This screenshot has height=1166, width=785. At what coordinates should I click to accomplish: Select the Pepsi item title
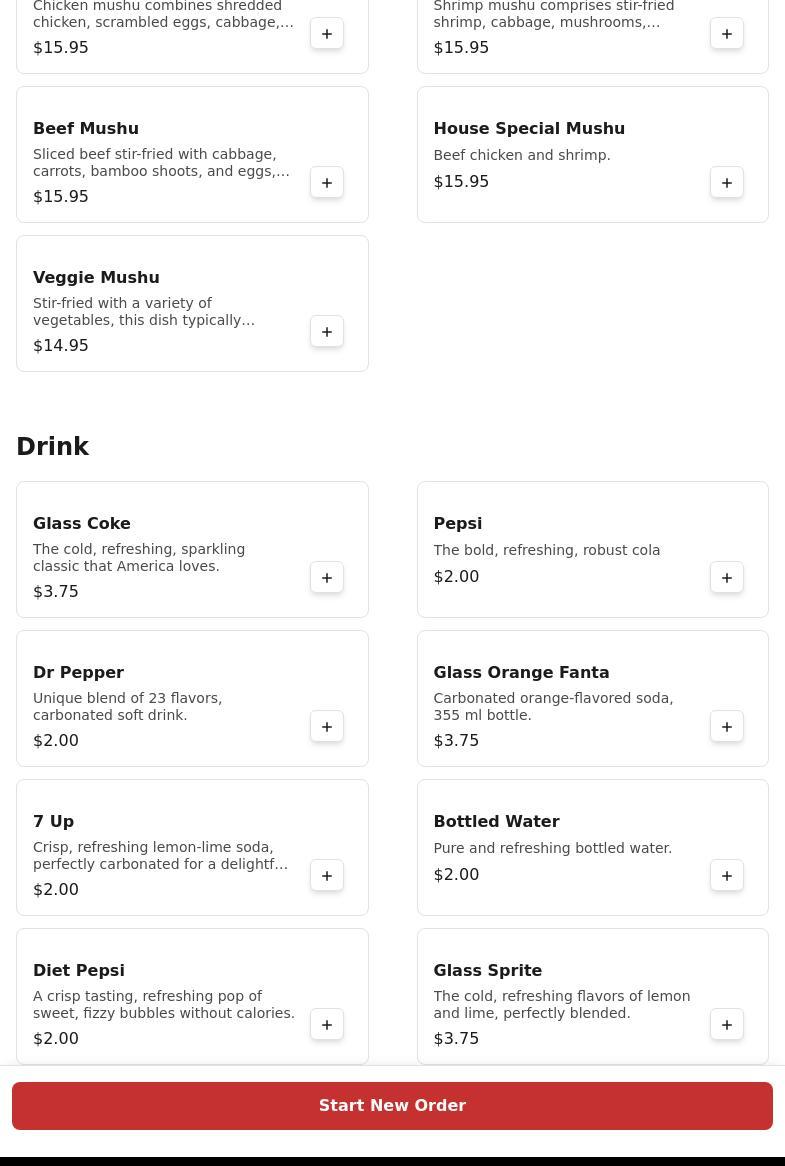[457, 524]
